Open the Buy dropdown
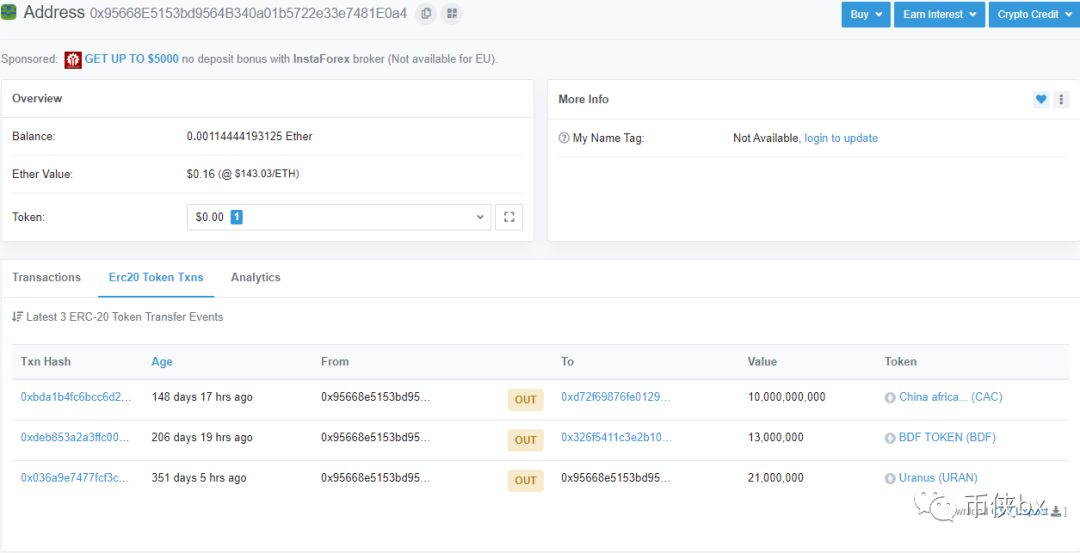The height and width of the screenshot is (553, 1080). point(866,14)
